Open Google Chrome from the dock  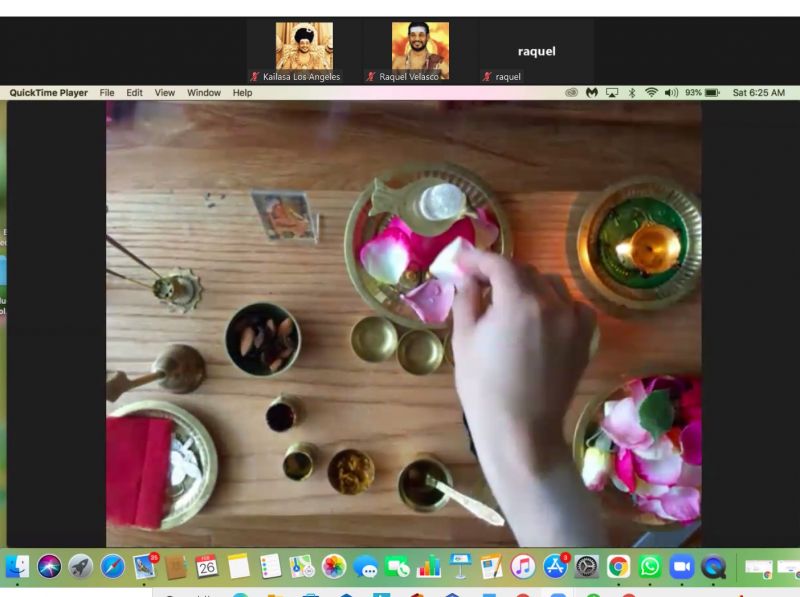coord(618,567)
